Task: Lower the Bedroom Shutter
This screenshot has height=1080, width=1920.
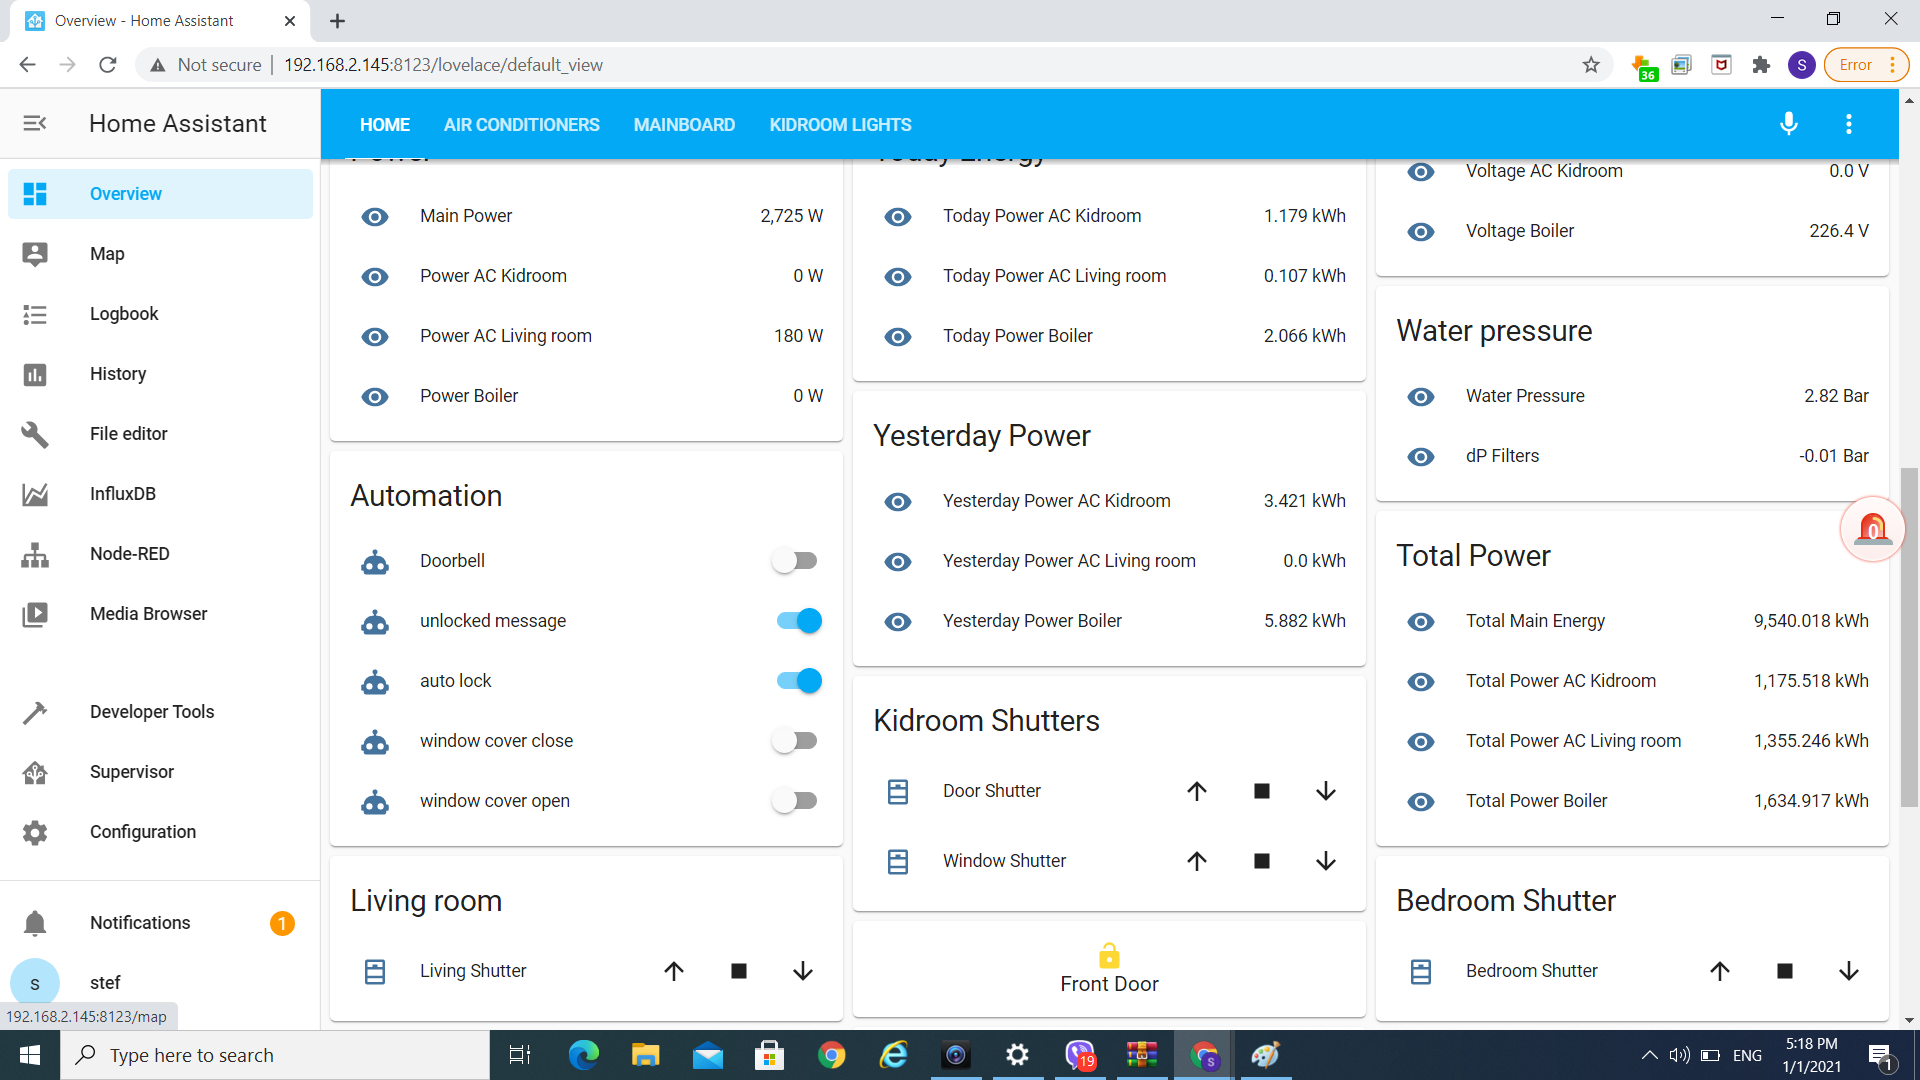Action: 1849,971
